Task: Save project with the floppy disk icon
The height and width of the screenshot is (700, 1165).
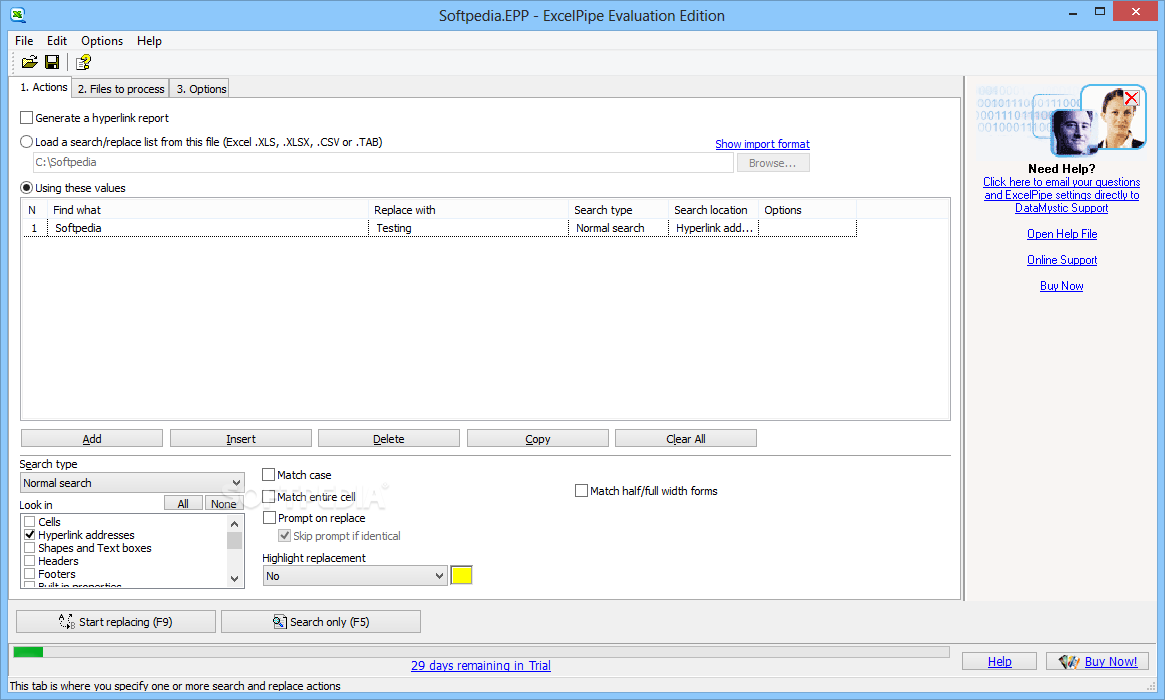Action: click(x=52, y=62)
